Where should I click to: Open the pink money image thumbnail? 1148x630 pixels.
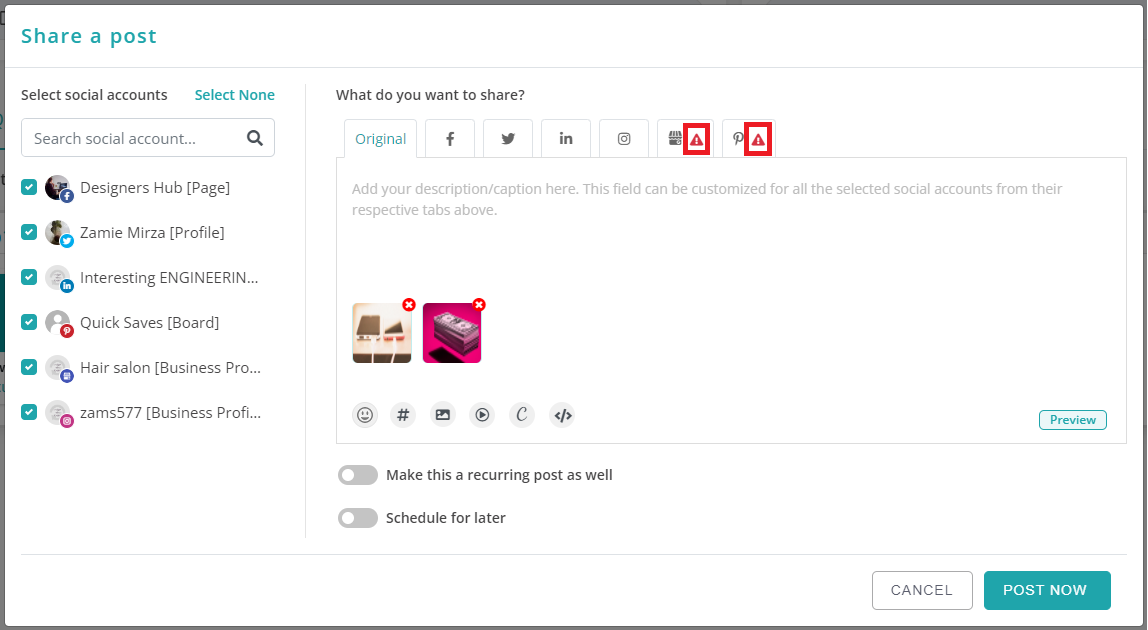pos(452,333)
